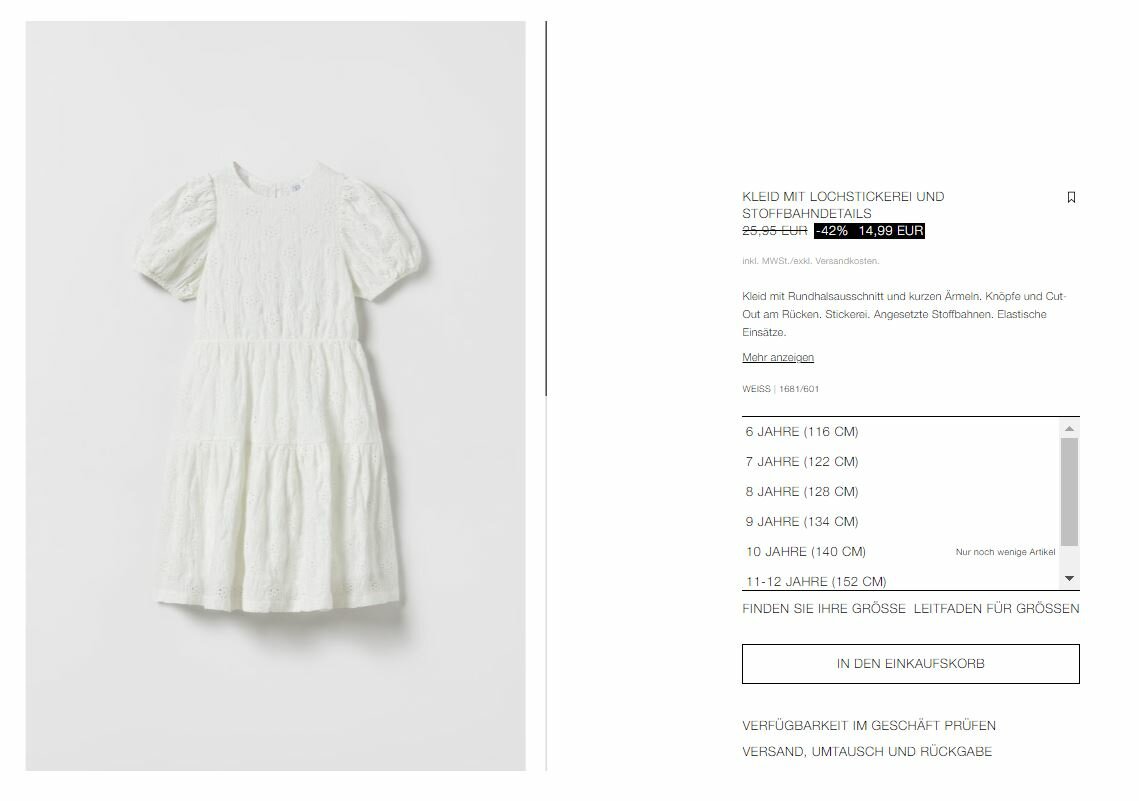Save item with the bookmark icon

pos(1071,198)
